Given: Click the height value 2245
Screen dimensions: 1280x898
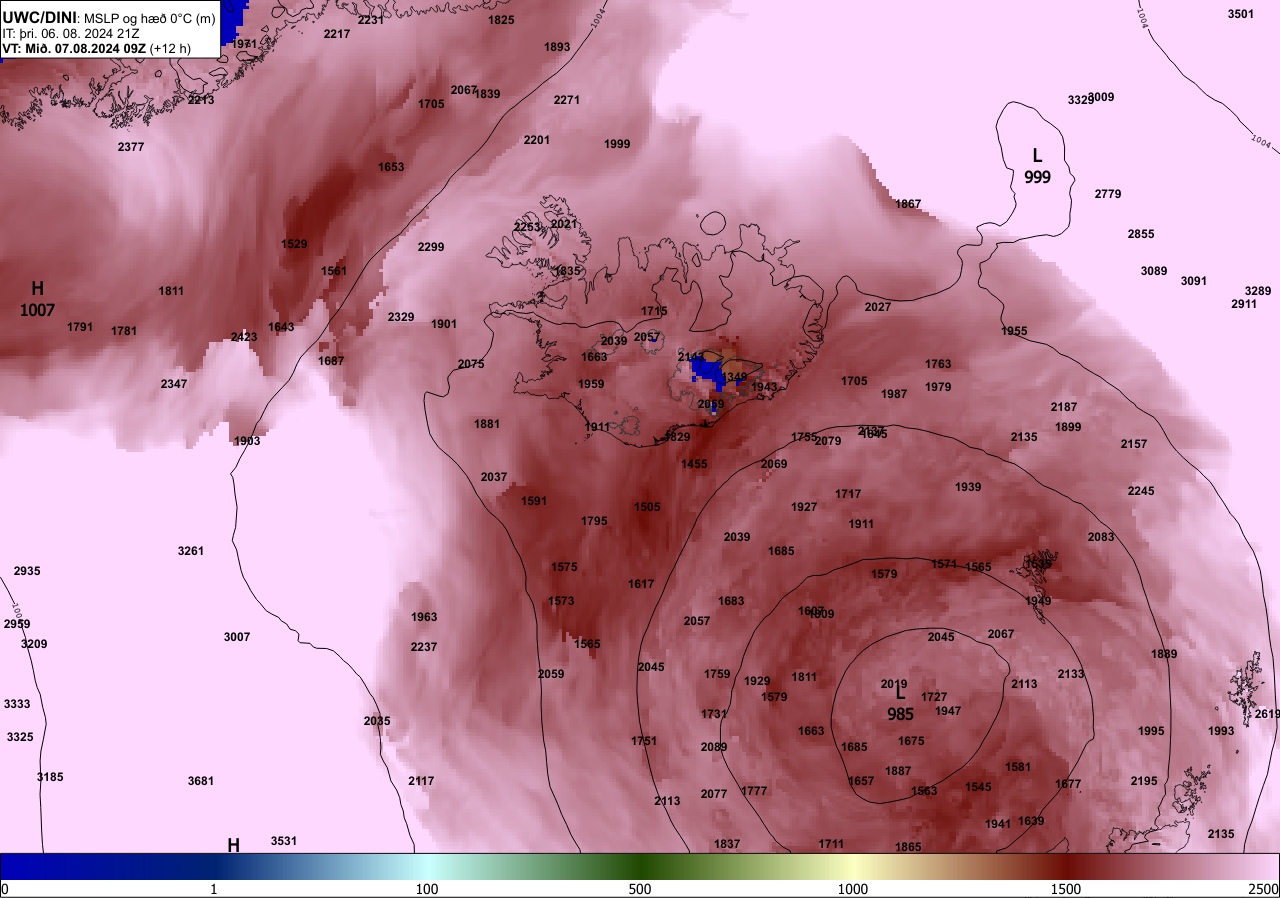Looking at the screenshot, I should pos(1141,491).
